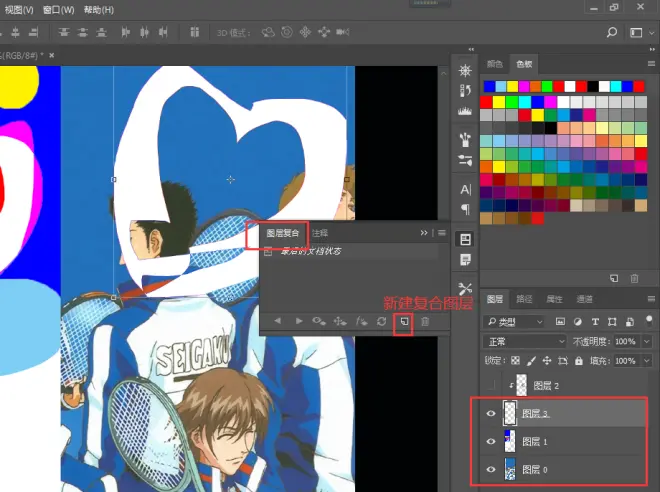Show hidden 图层 2 via visibility box
Image resolution: width=660 pixels, height=492 pixels.
coord(491,385)
